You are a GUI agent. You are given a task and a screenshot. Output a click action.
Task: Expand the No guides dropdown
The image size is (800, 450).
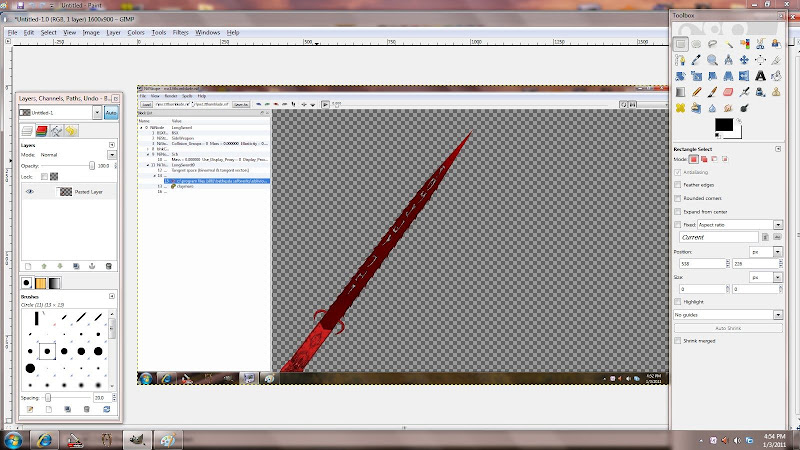coord(728,314)
